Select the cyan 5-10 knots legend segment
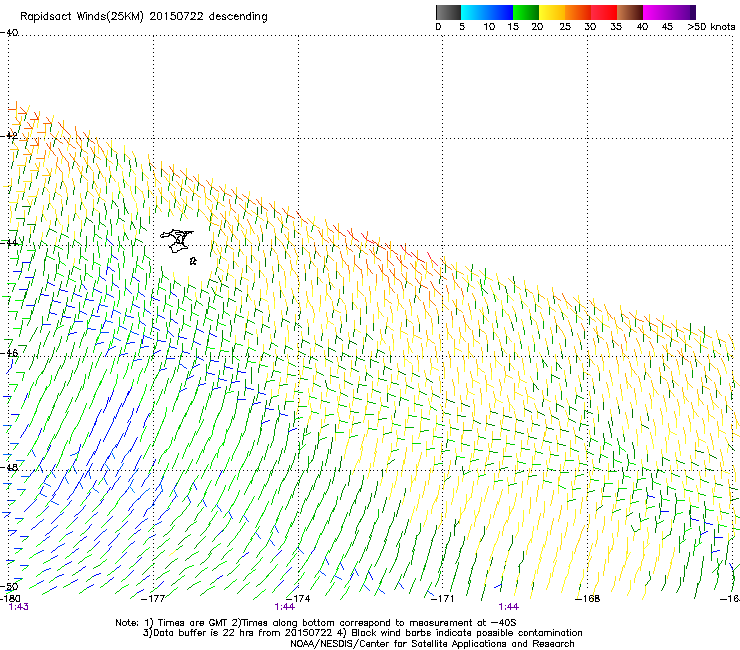The width and height of the screenshot is (740, 650). coord(474,12)
